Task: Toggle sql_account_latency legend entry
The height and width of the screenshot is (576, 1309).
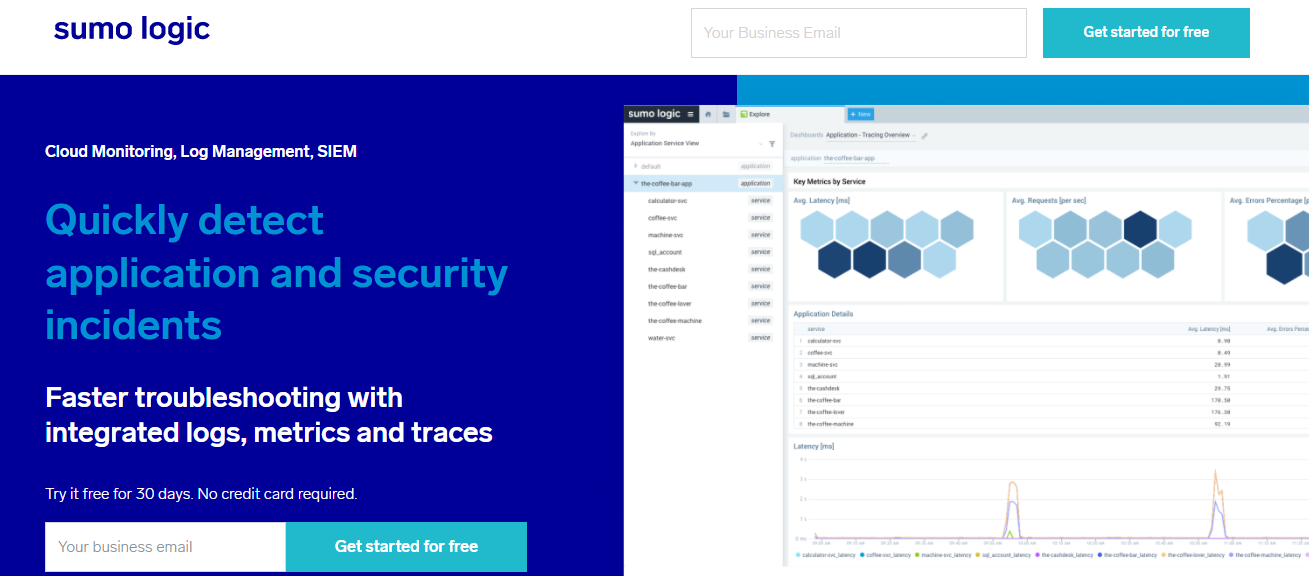Action: coord(1004,555)
